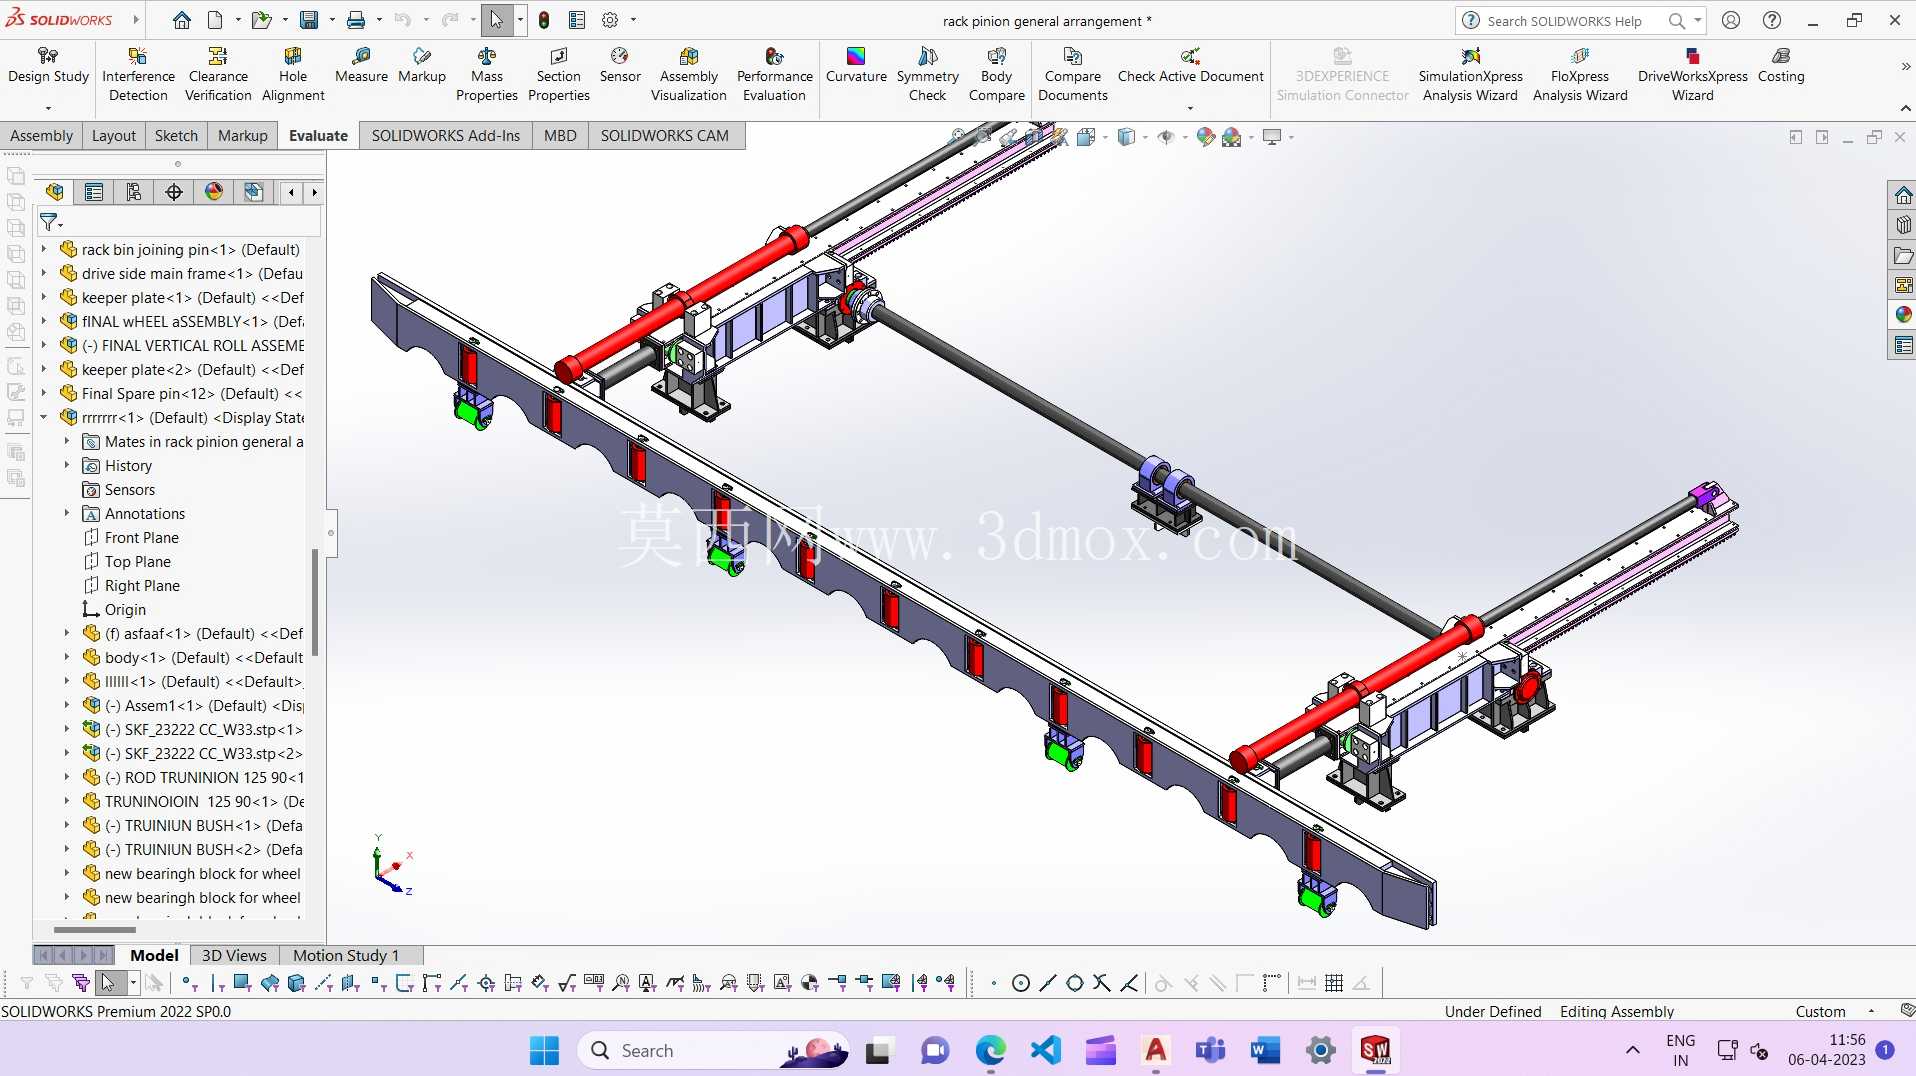Screen dimensions: 1916x1076
Task: Open the Motion Study 1 tab
Action: coord(346,956)
